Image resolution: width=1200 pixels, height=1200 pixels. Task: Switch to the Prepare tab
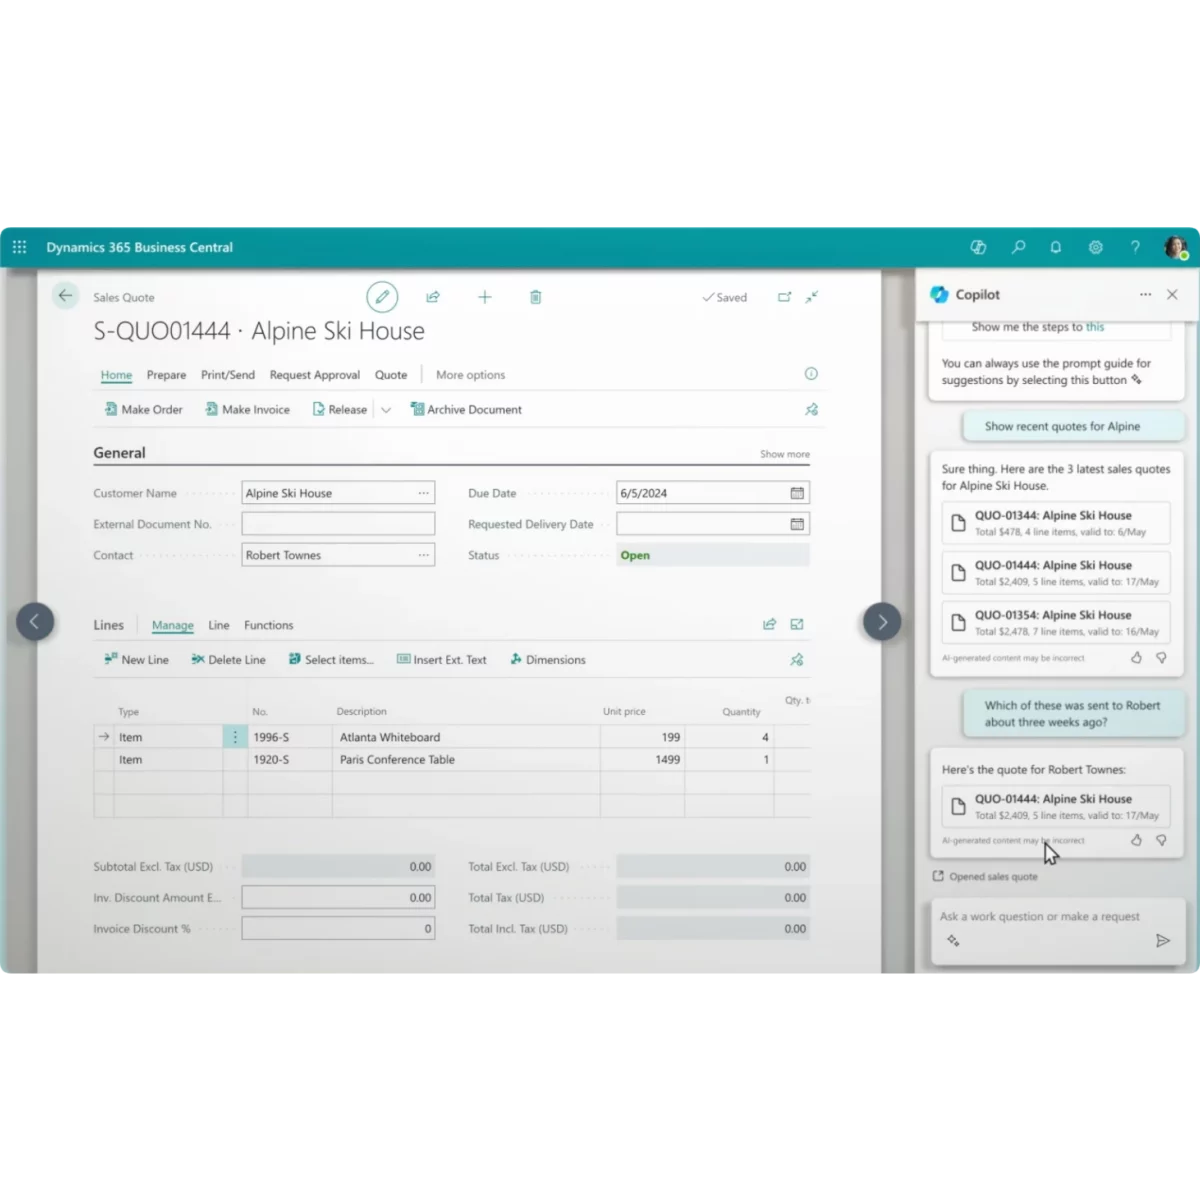[x=166, y=375]
